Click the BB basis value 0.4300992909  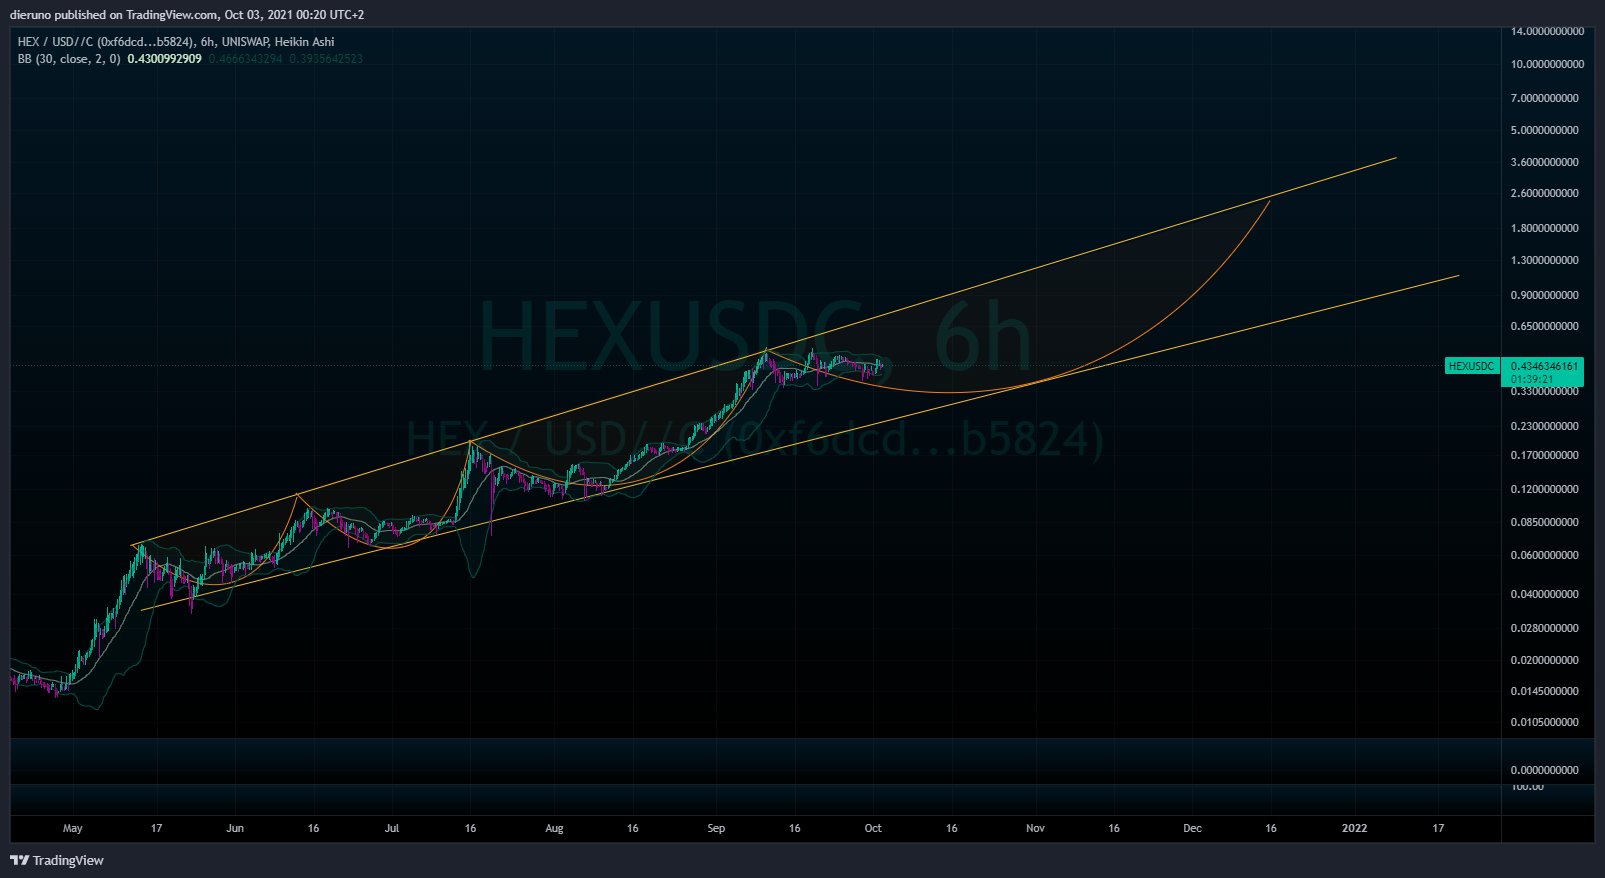(165, 59)
